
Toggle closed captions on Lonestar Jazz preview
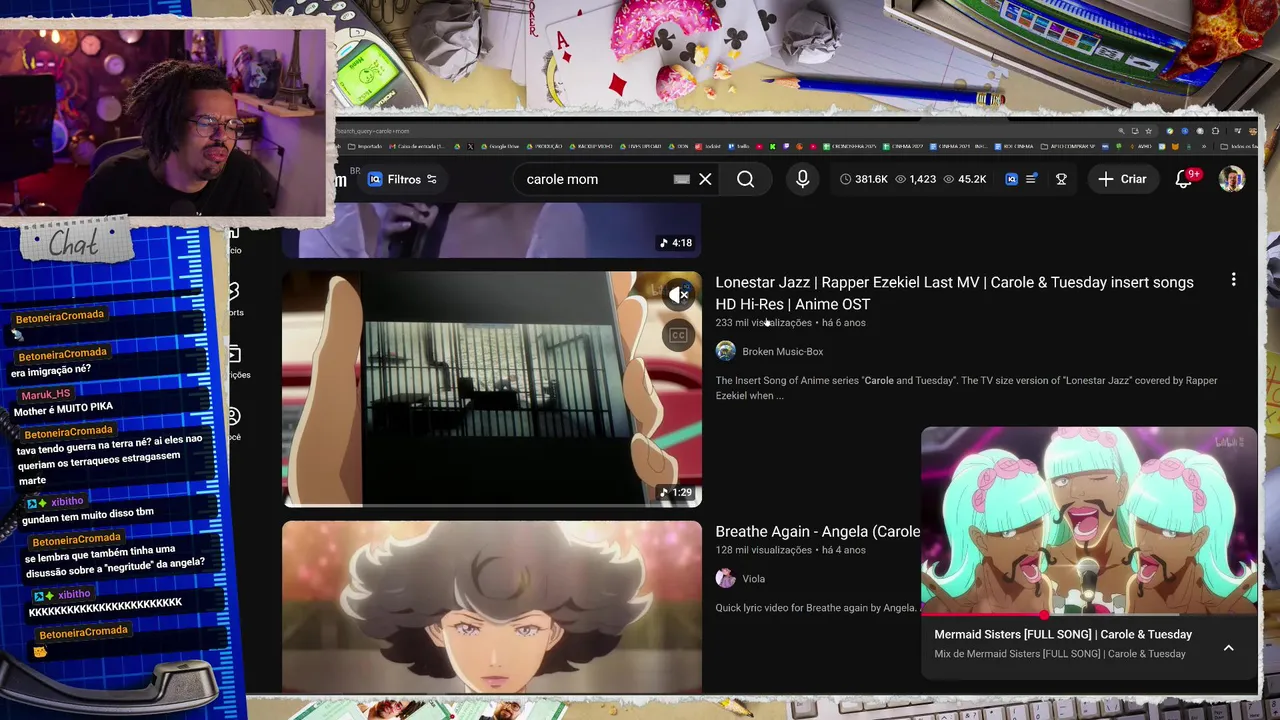[x=679, y=335]
